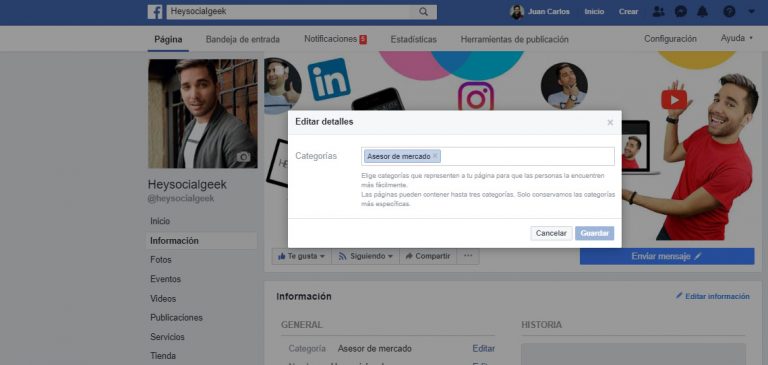Click Crear in top bar
The height and width of the screenshot is (365, 768).
coord(628,12)
